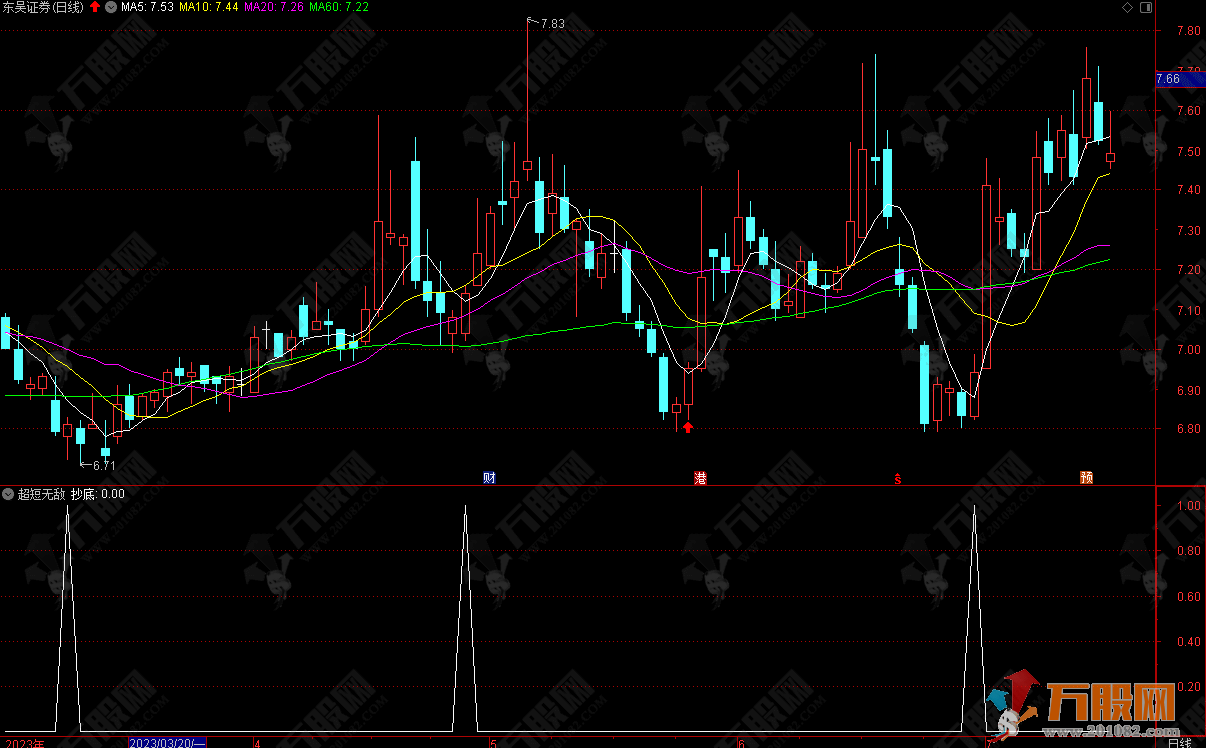Click the 超短无敌 indicator name

coord(41,494)
